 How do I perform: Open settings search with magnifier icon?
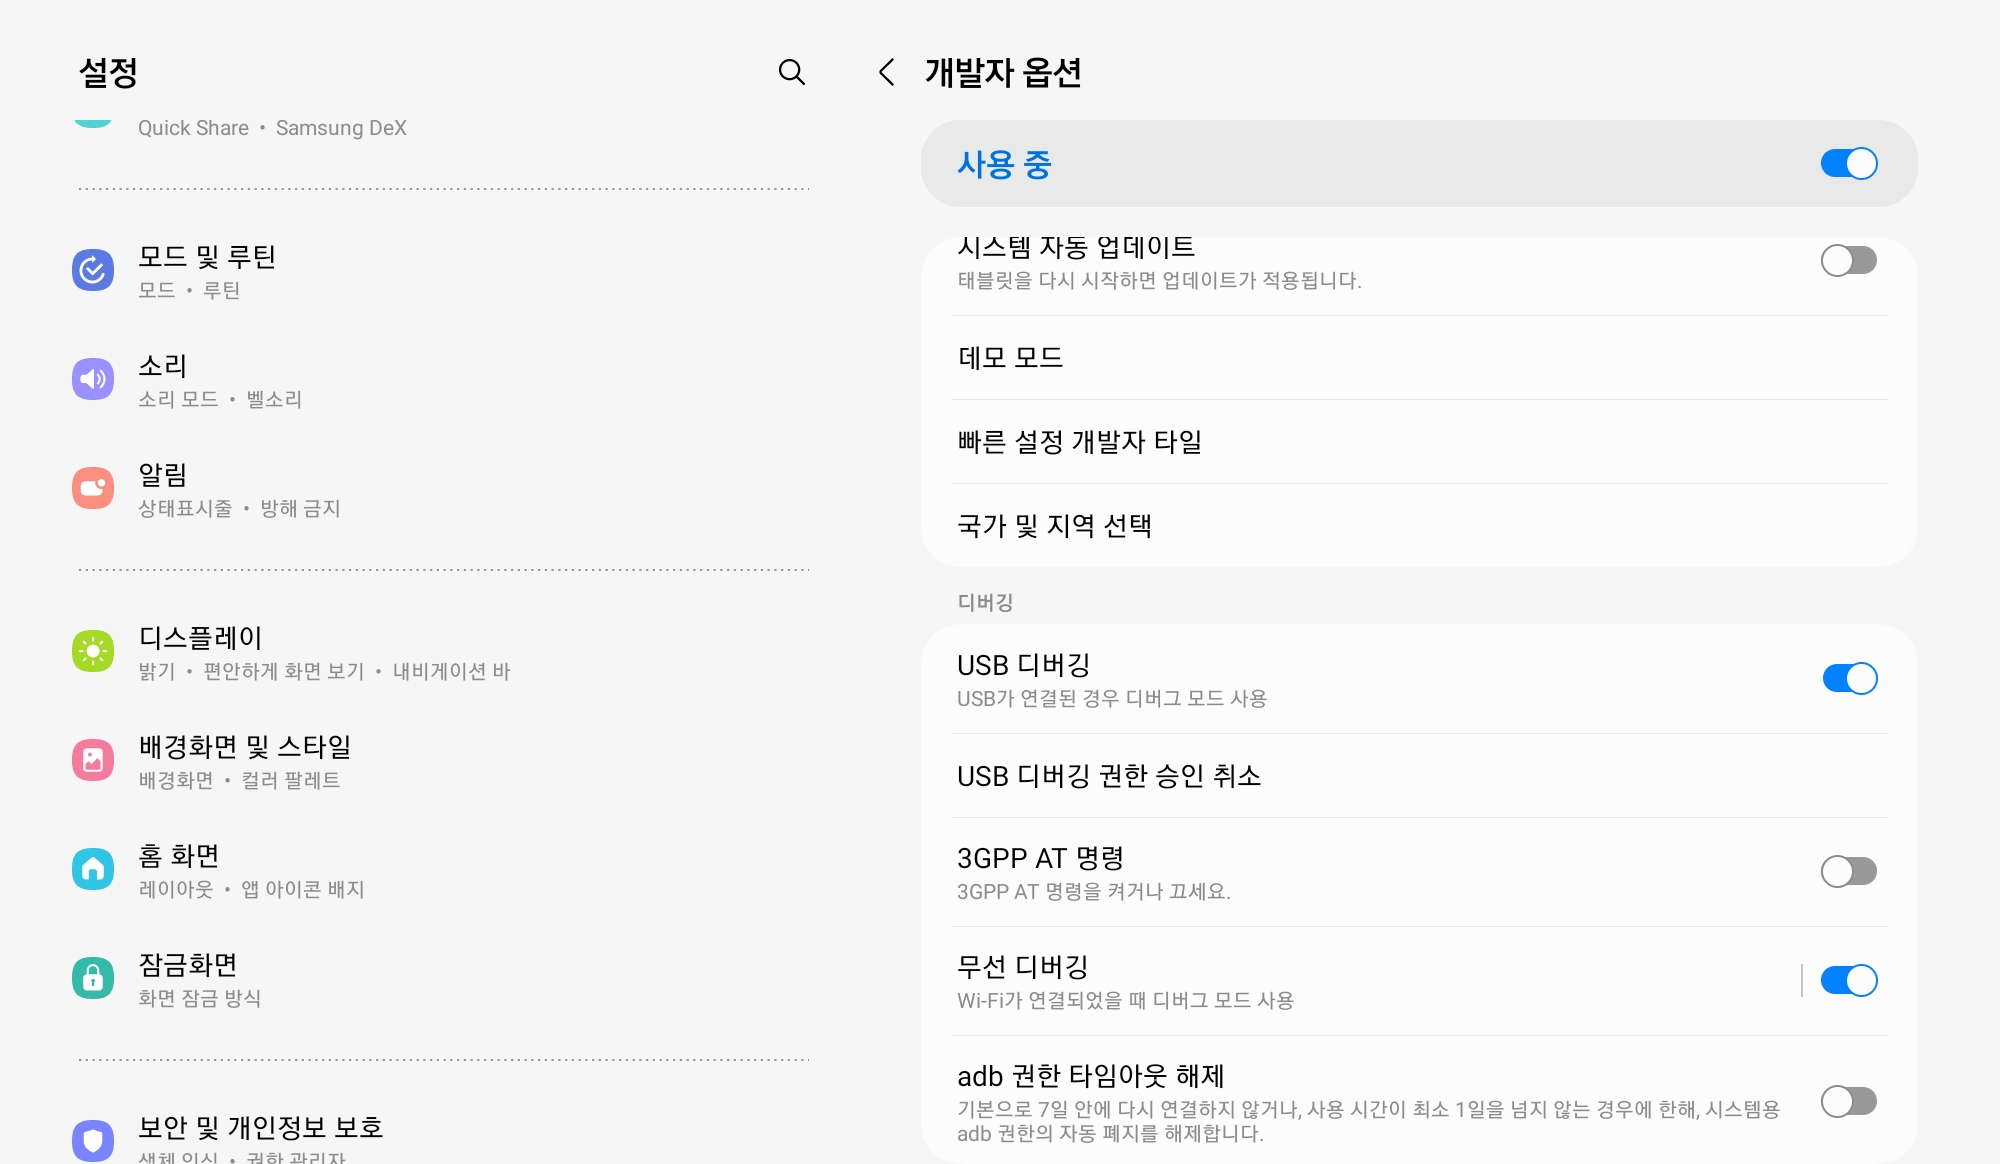click(792, 72)
